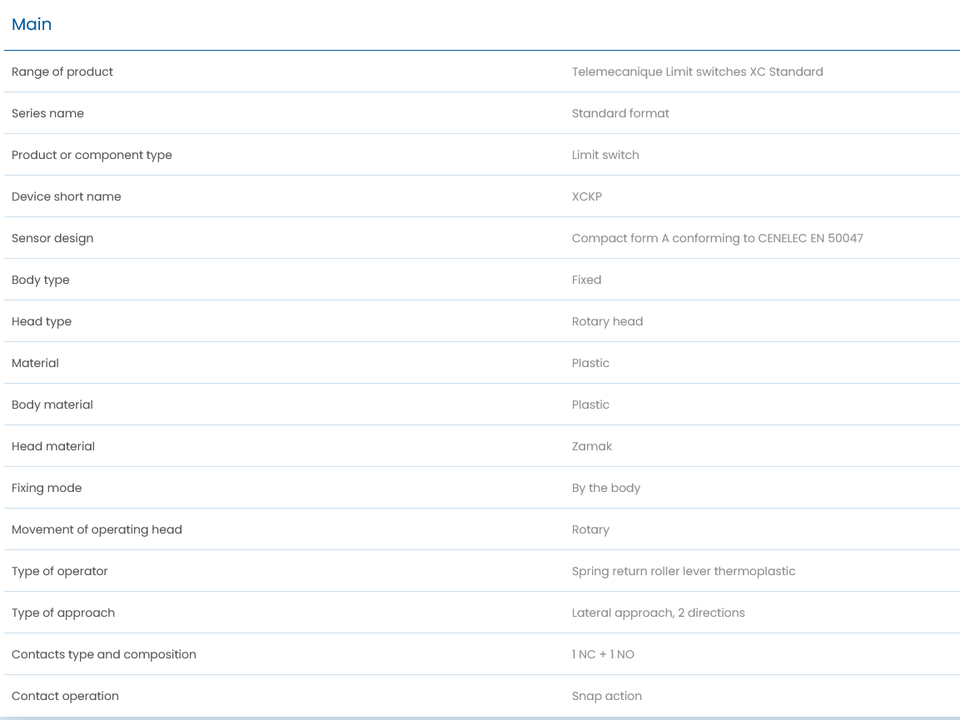This screenshot has height=720, width=960.
Task: Click the 'XCKP' value
Action: tap(587, 197)
